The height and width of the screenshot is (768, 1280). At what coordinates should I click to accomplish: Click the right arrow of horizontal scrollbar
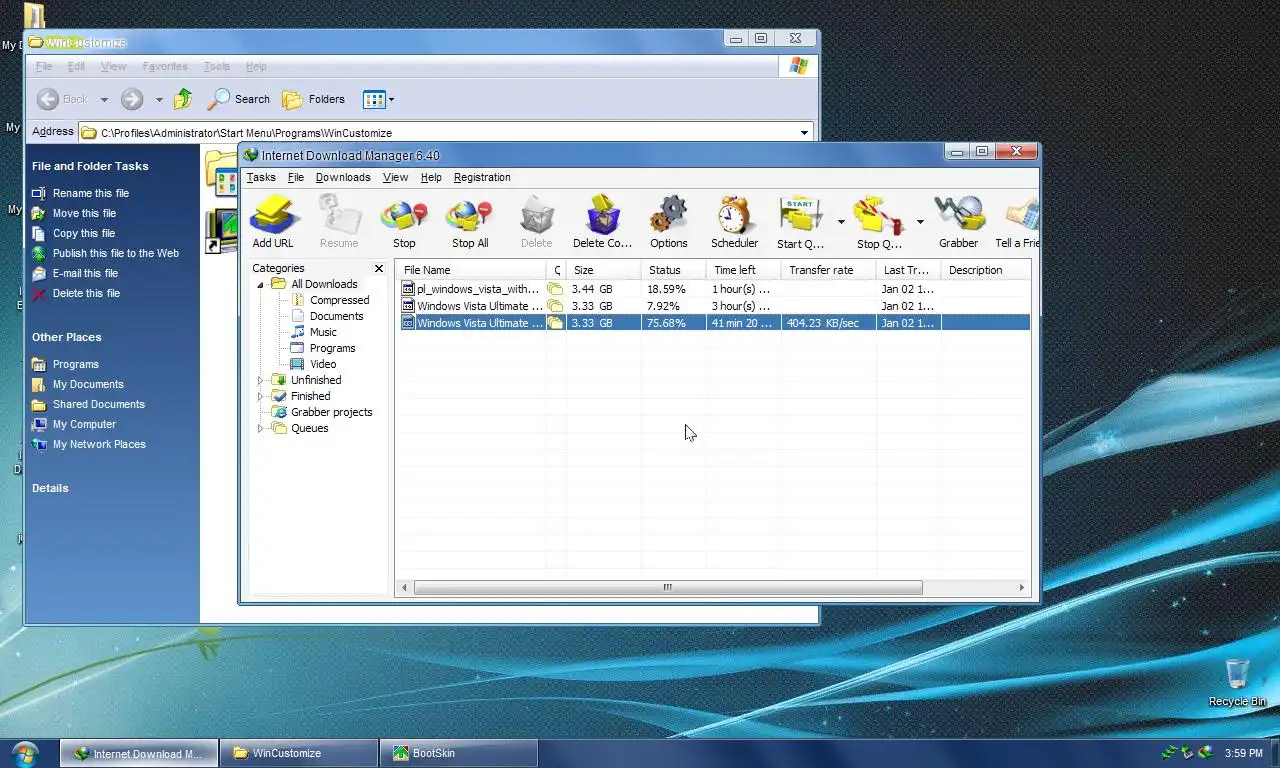[x=1022, y=588]
